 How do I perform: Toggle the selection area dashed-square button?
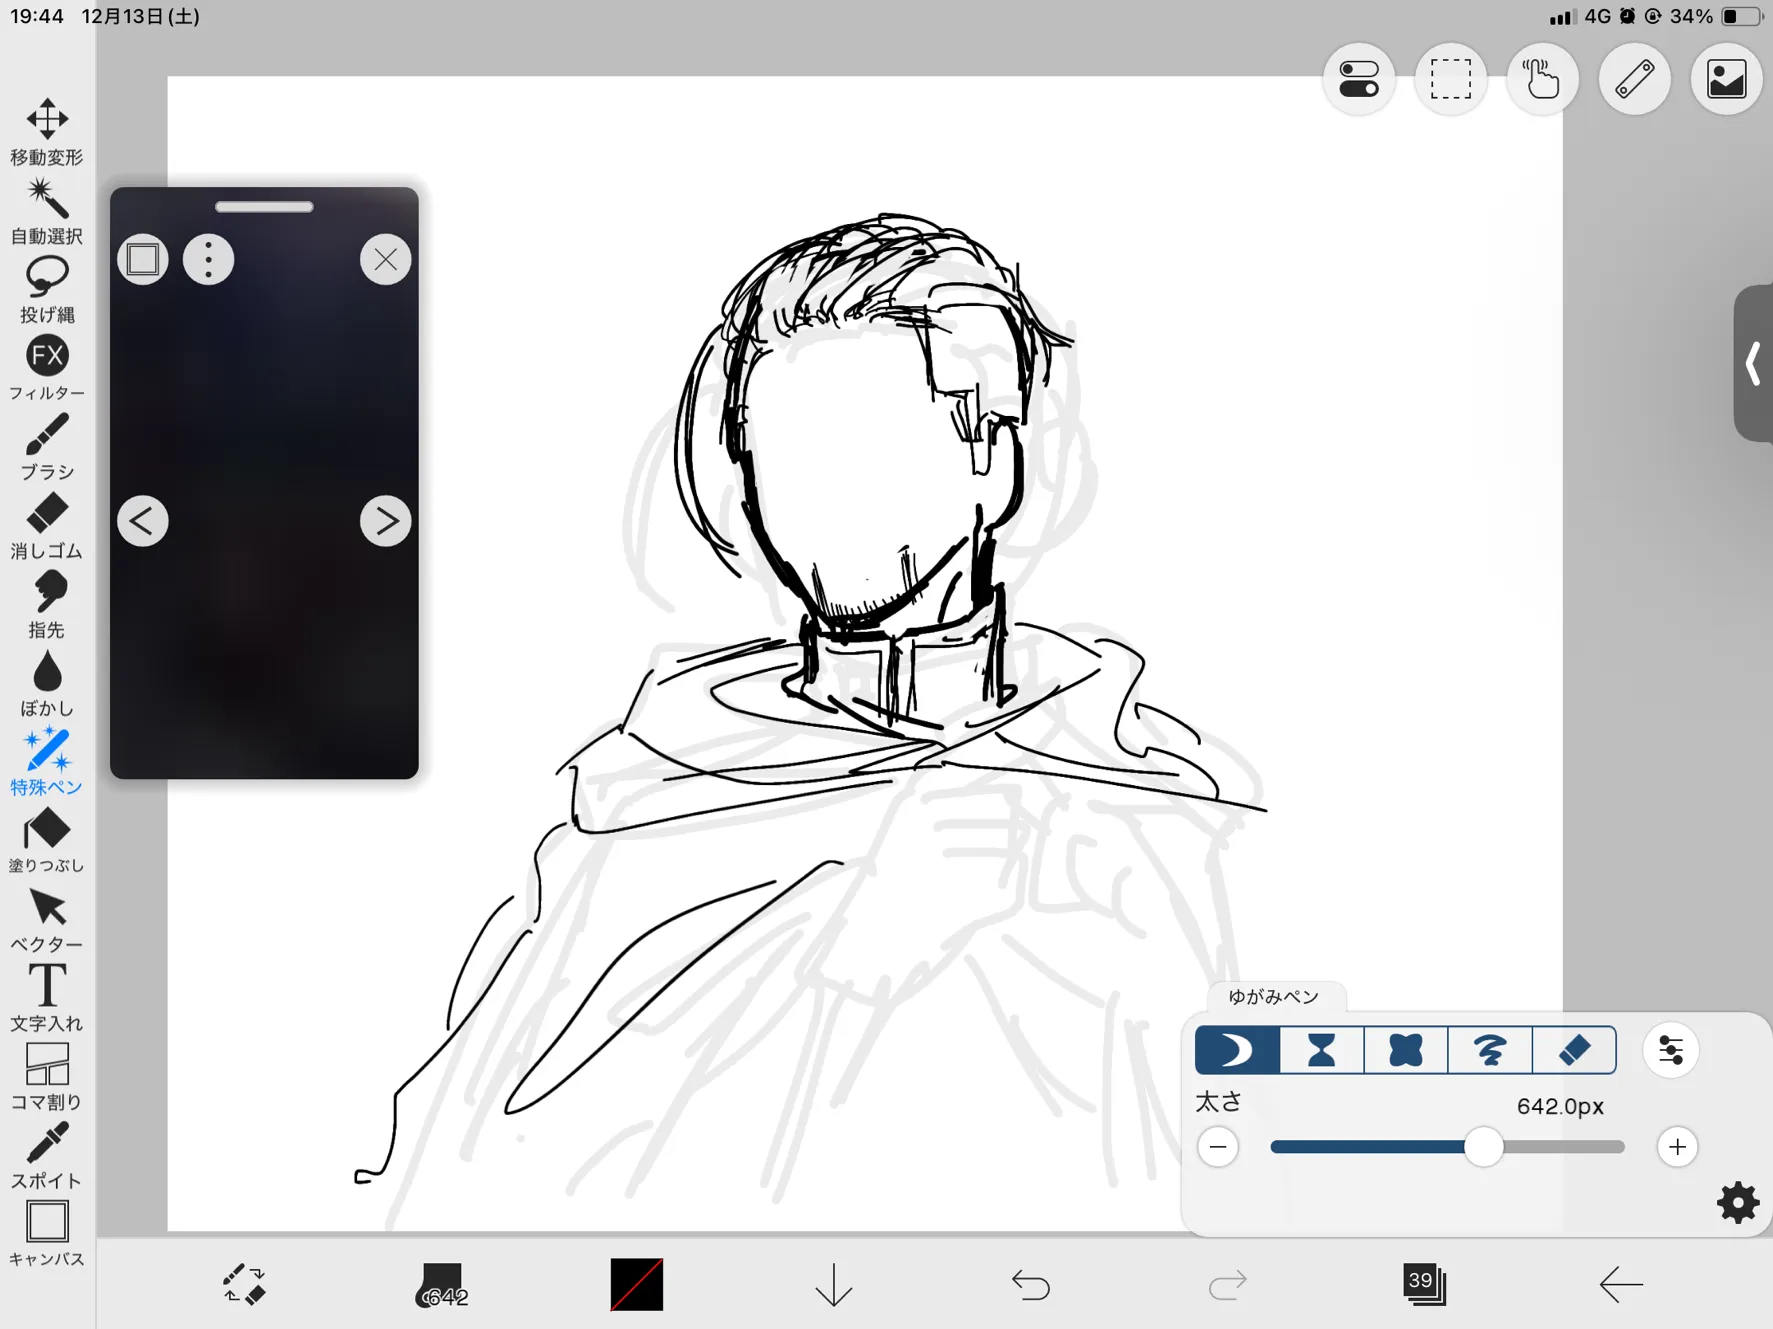[1450, 79]
